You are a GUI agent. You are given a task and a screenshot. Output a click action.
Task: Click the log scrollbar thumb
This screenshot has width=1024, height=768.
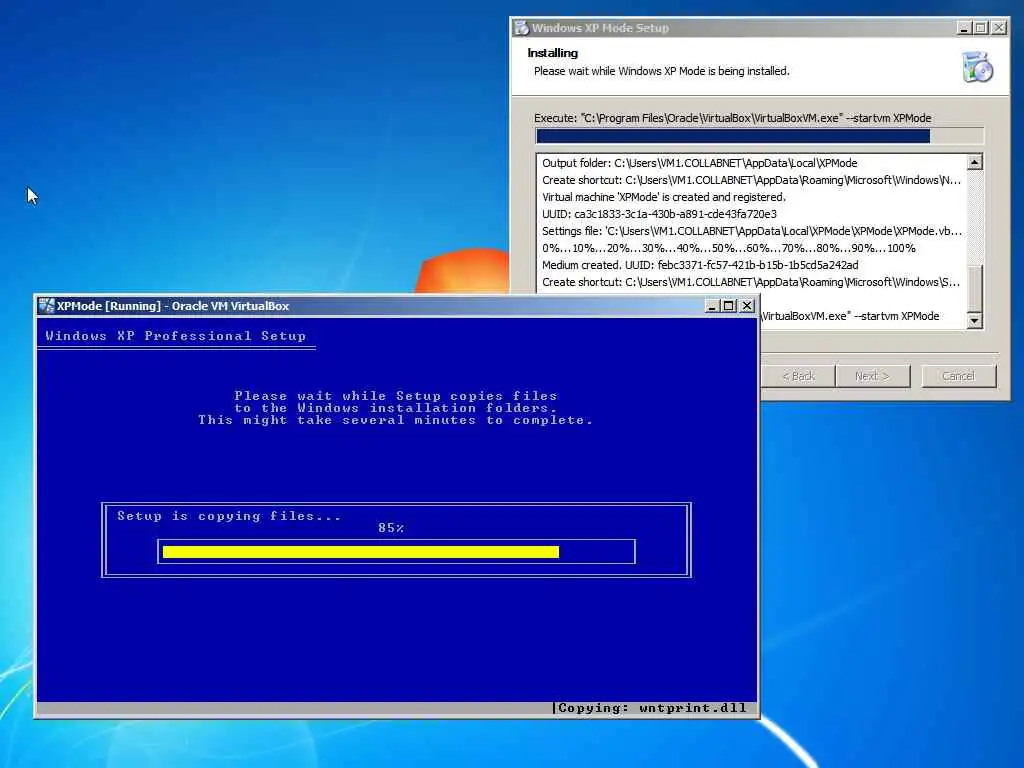tap(974, 288)
